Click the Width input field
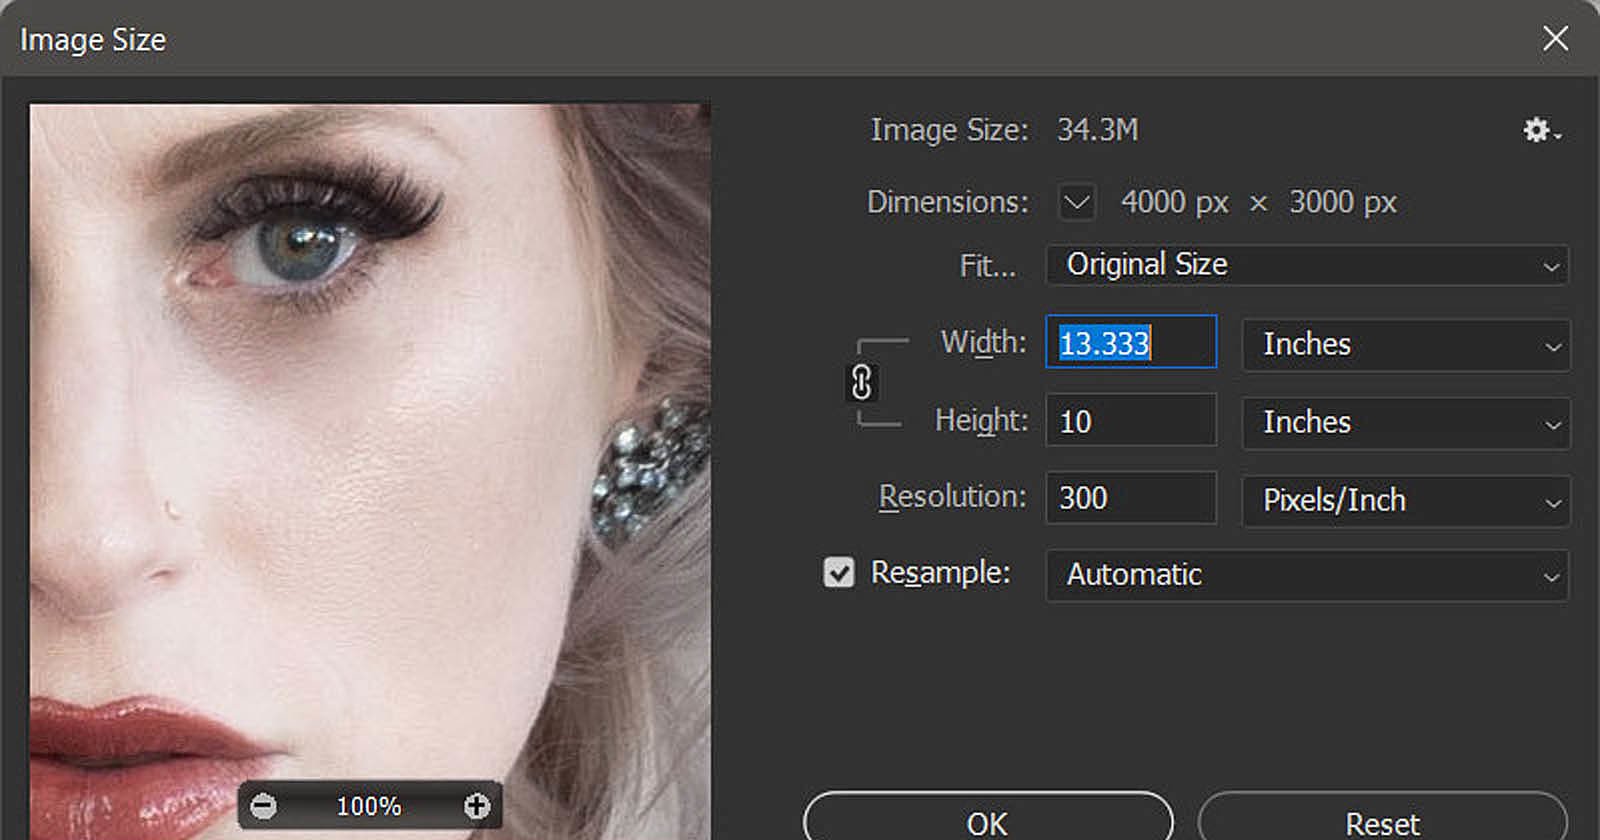The image size is (1600, 840). 1131,342
